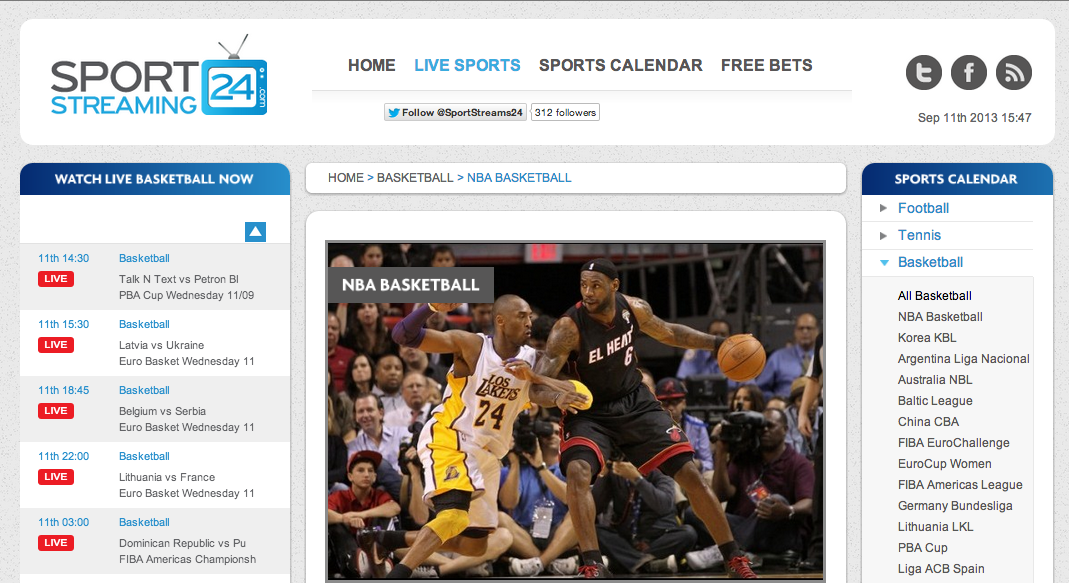Select Korea KBL league link
Image resolution: width=1069 pixels, height=583 pixels.
click(927, 338)
